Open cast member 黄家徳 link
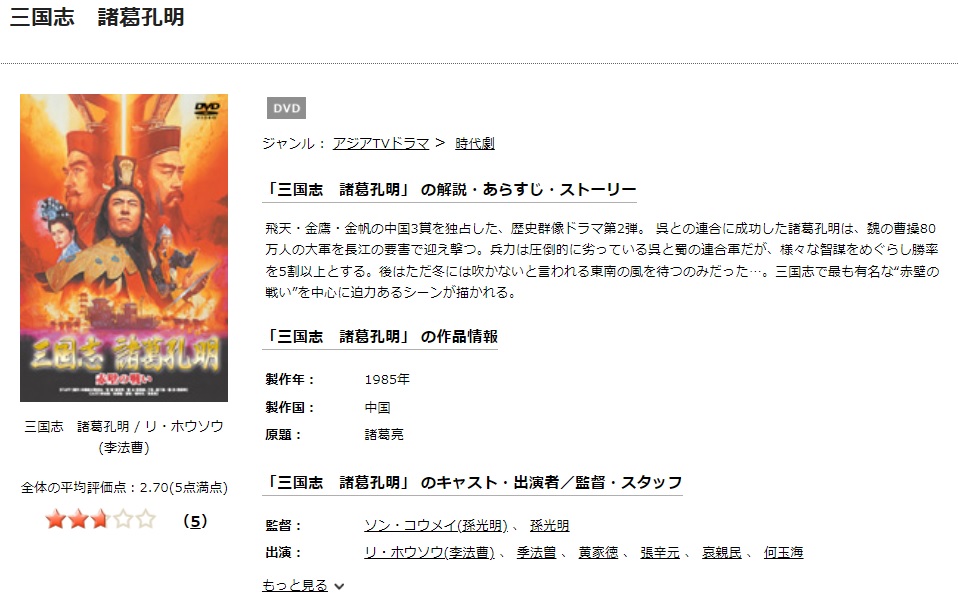This screenshot has height=609, width=958. click(598, 552)
